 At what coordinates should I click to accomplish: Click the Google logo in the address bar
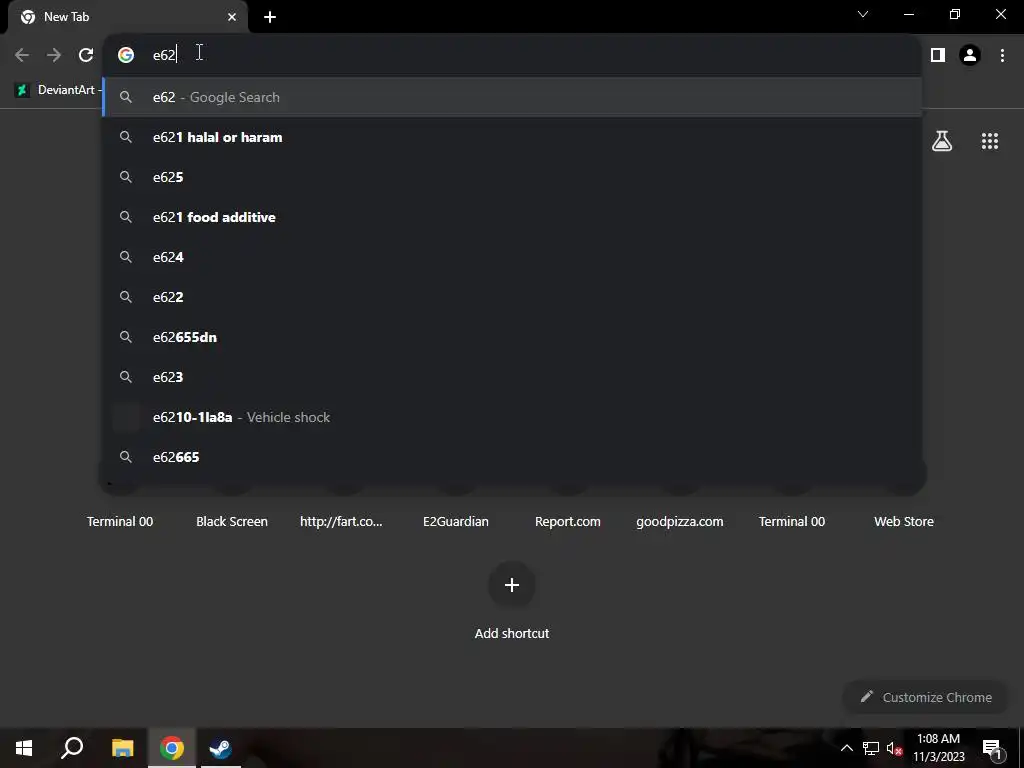[126, 55]
